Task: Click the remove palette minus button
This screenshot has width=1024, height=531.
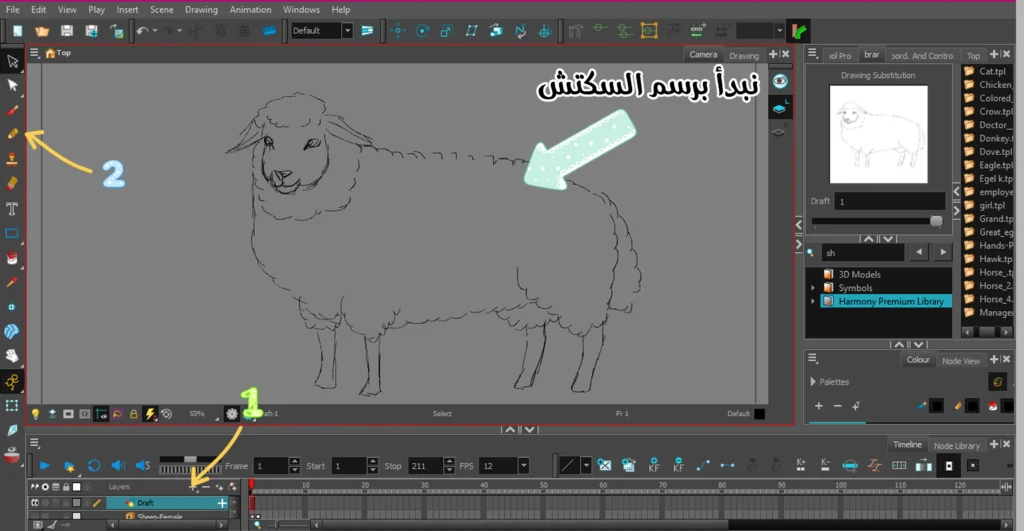Action: (x=837, y=406)
